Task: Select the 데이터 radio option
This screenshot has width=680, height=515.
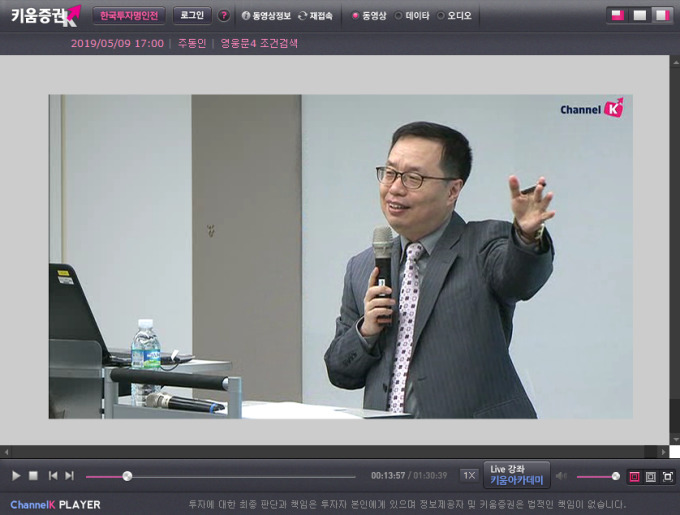Action: click(399, 16)
